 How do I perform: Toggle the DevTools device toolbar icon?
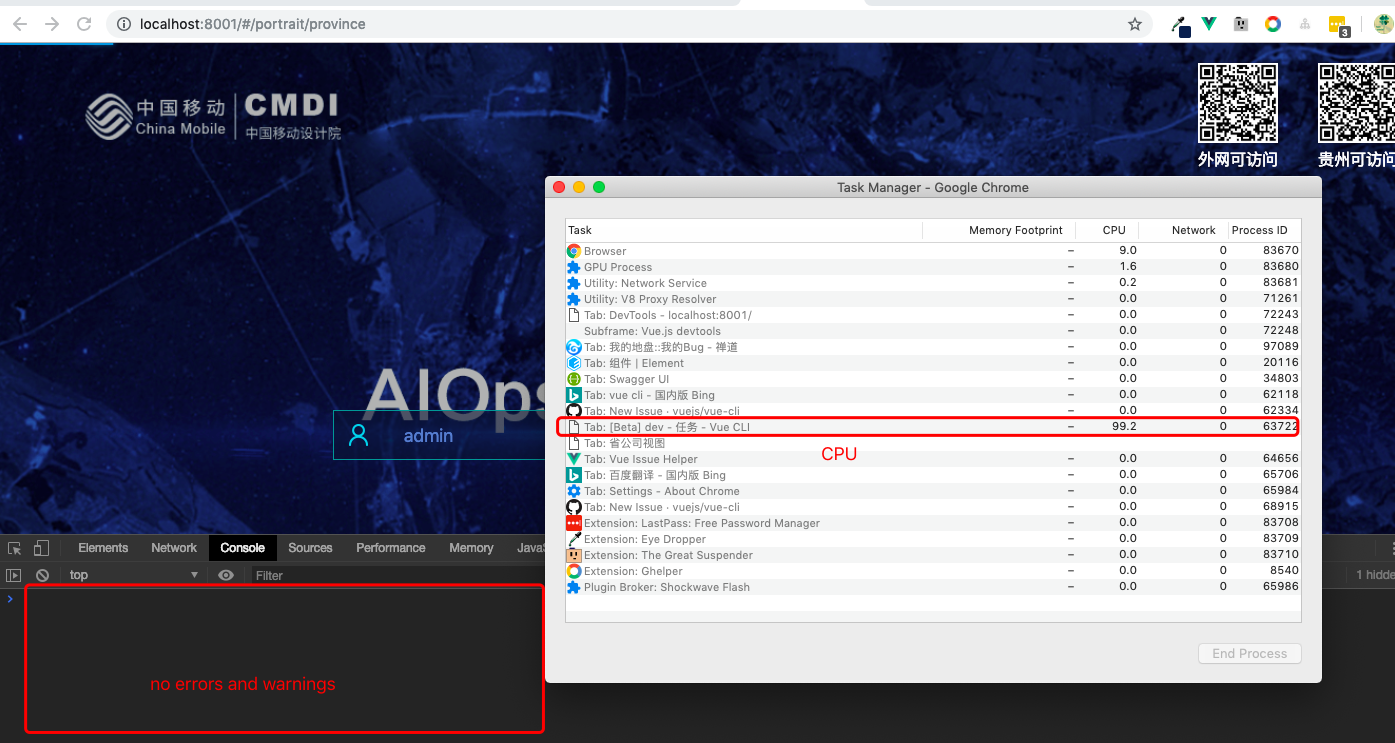pyautogui.click(x=41, y=548)
